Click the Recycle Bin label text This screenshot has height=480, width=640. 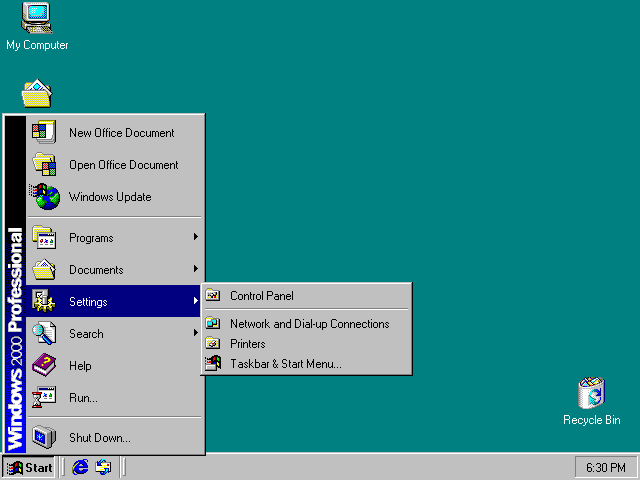pyautogui.click(x=591, y=420)
